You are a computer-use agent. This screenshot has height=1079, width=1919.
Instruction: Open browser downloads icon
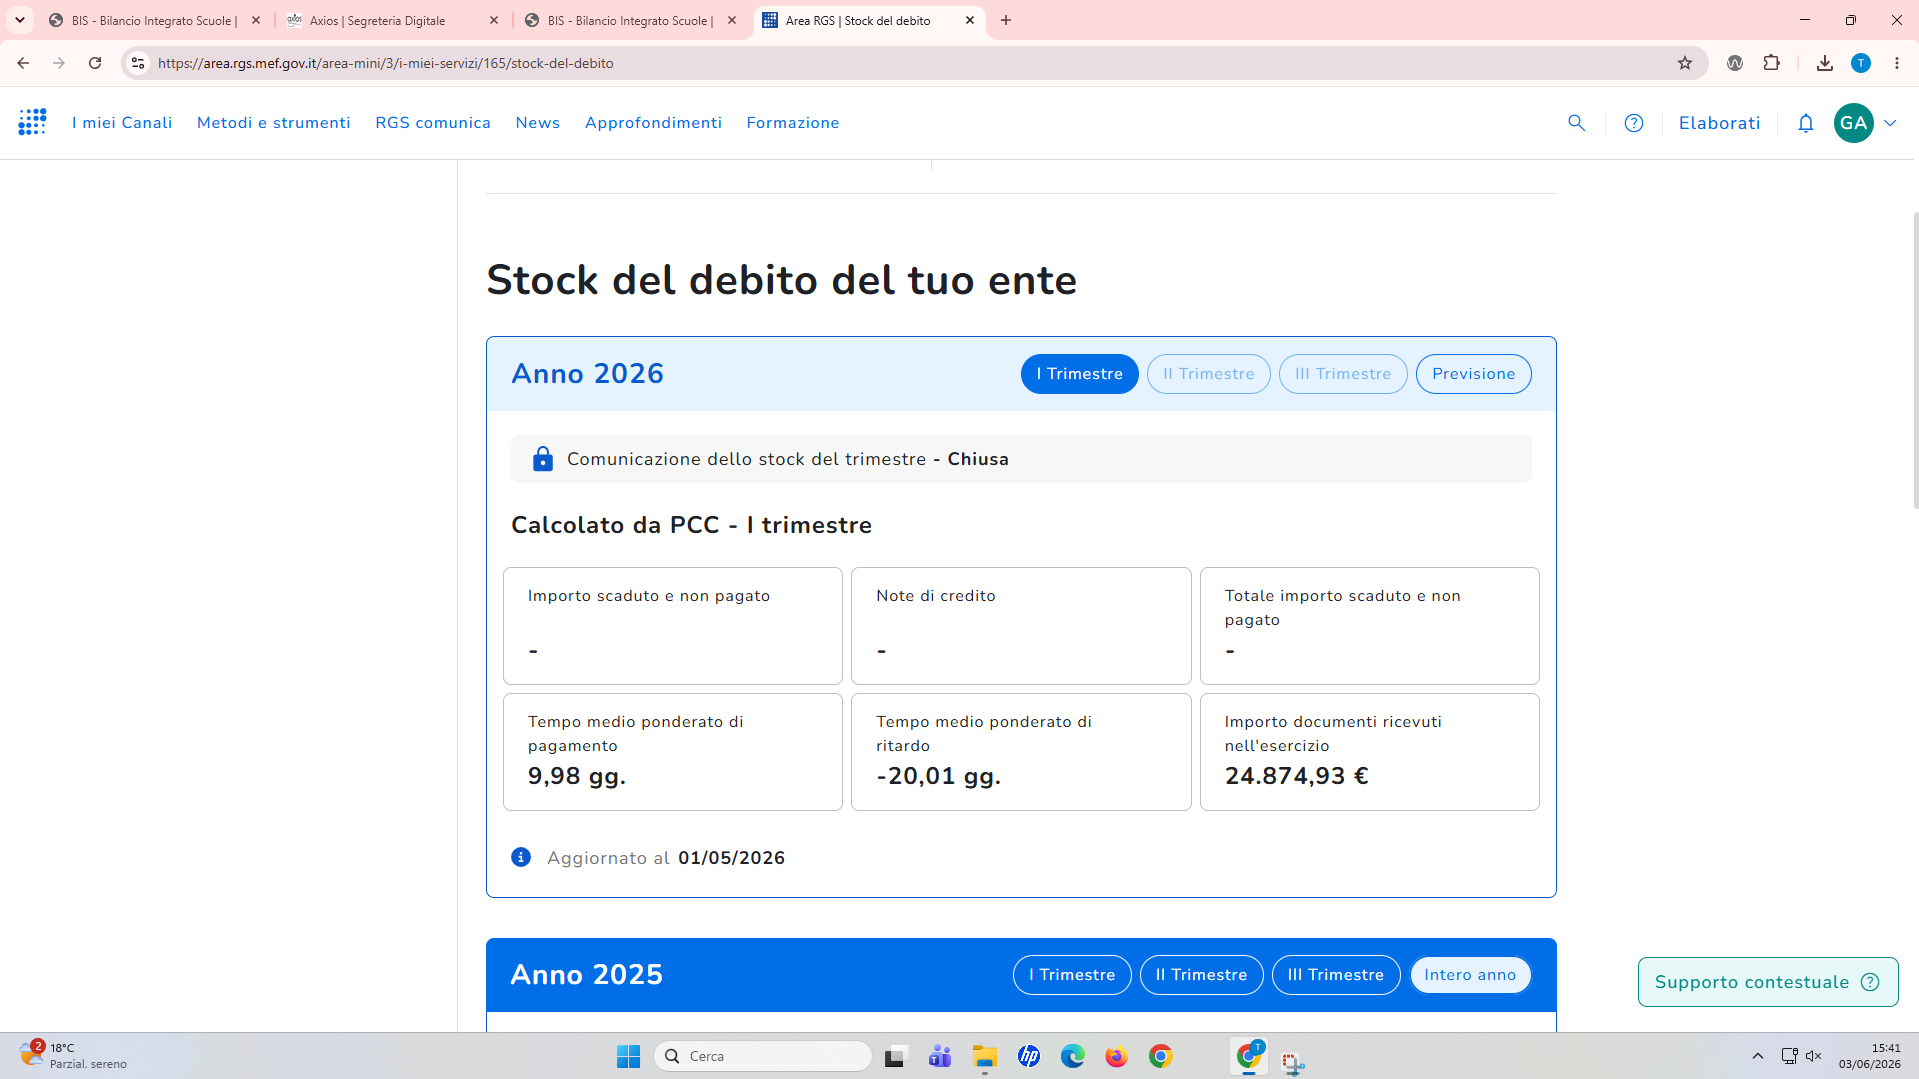pos(1824,63)
